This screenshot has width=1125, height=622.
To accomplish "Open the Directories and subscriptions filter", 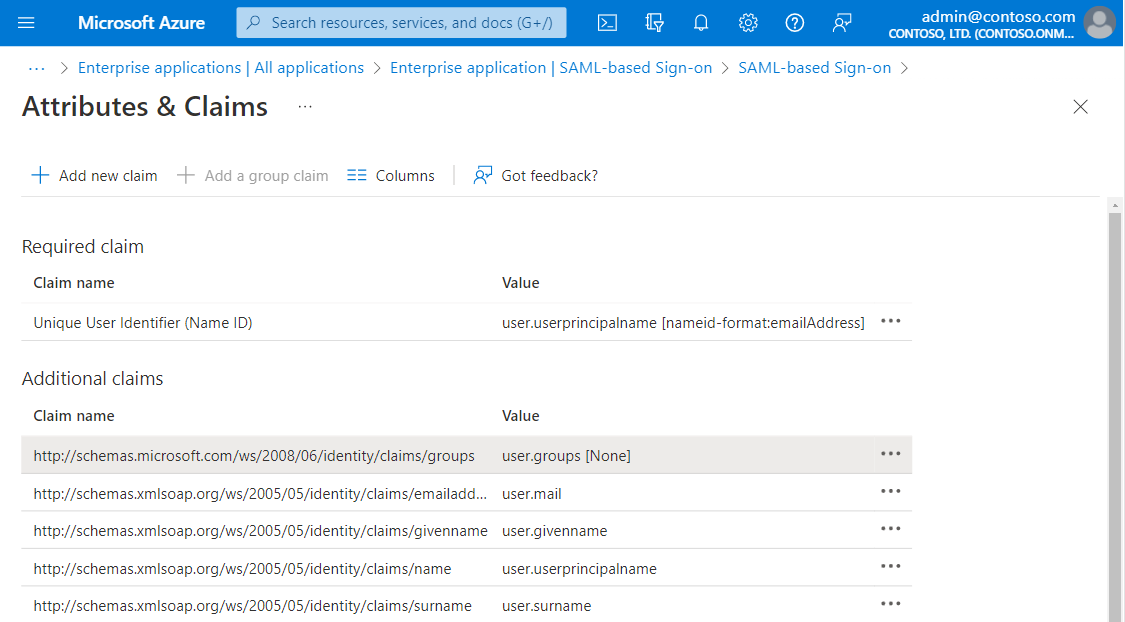I will pos(654,22).
